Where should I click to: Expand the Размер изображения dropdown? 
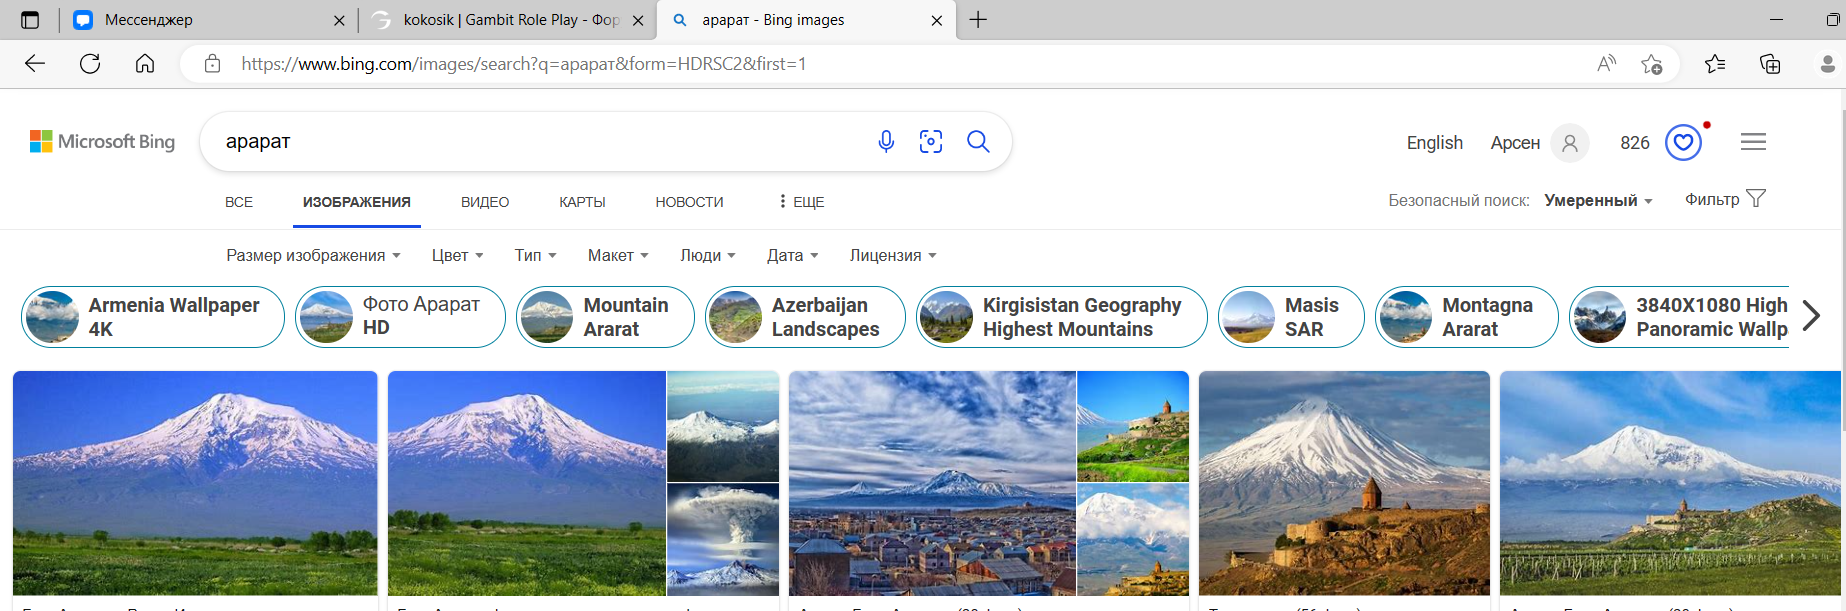(x=313, y=256)
